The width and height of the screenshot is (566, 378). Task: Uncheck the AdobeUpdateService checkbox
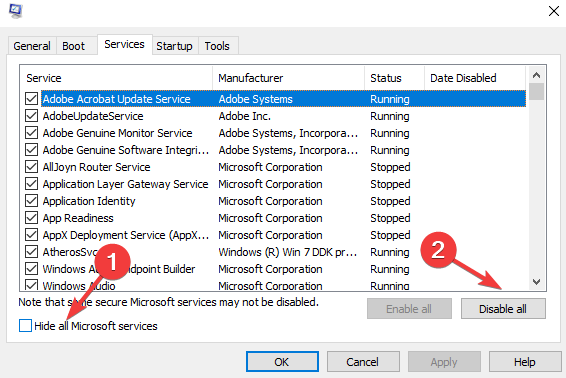click(x=31, y=116)
